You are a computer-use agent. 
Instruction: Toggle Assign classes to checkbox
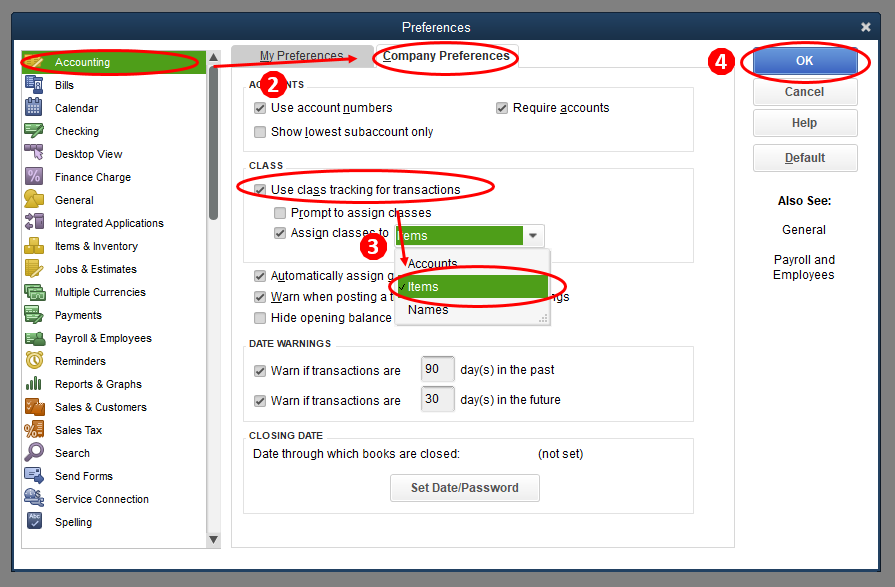pos(280,233)
